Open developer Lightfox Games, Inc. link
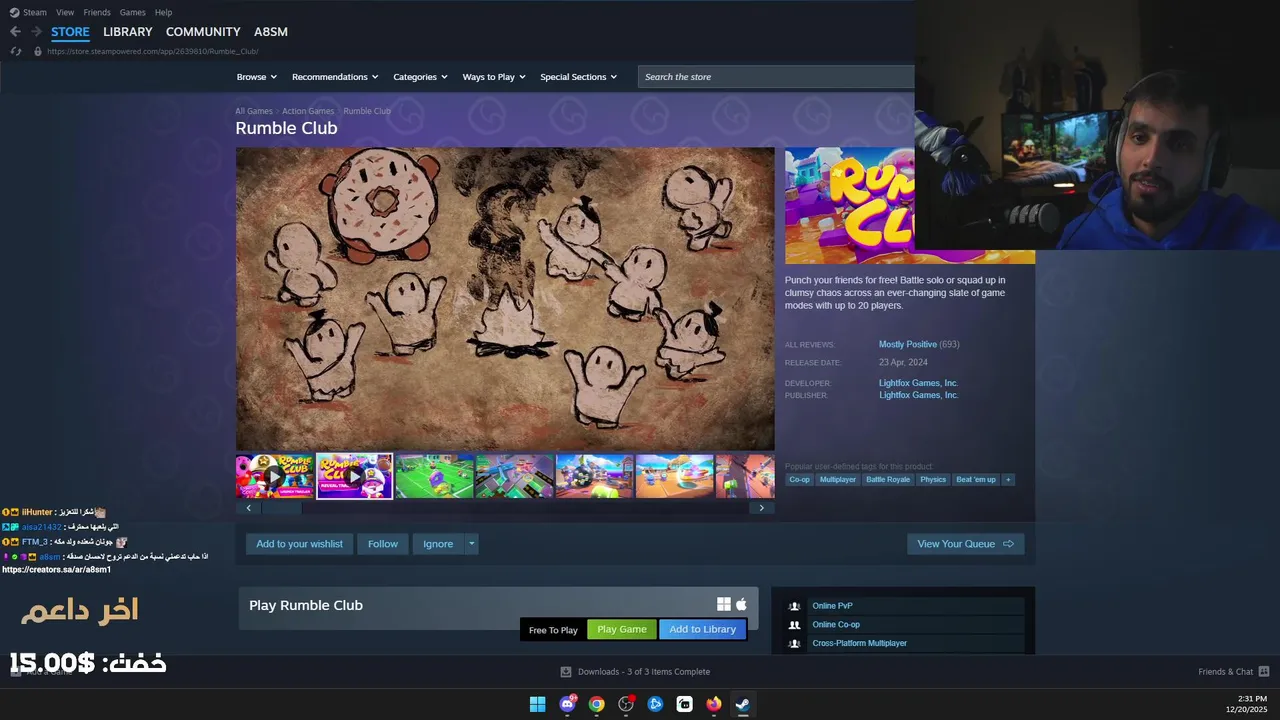Screen dimensions: 1280x720 pos(918,383)
